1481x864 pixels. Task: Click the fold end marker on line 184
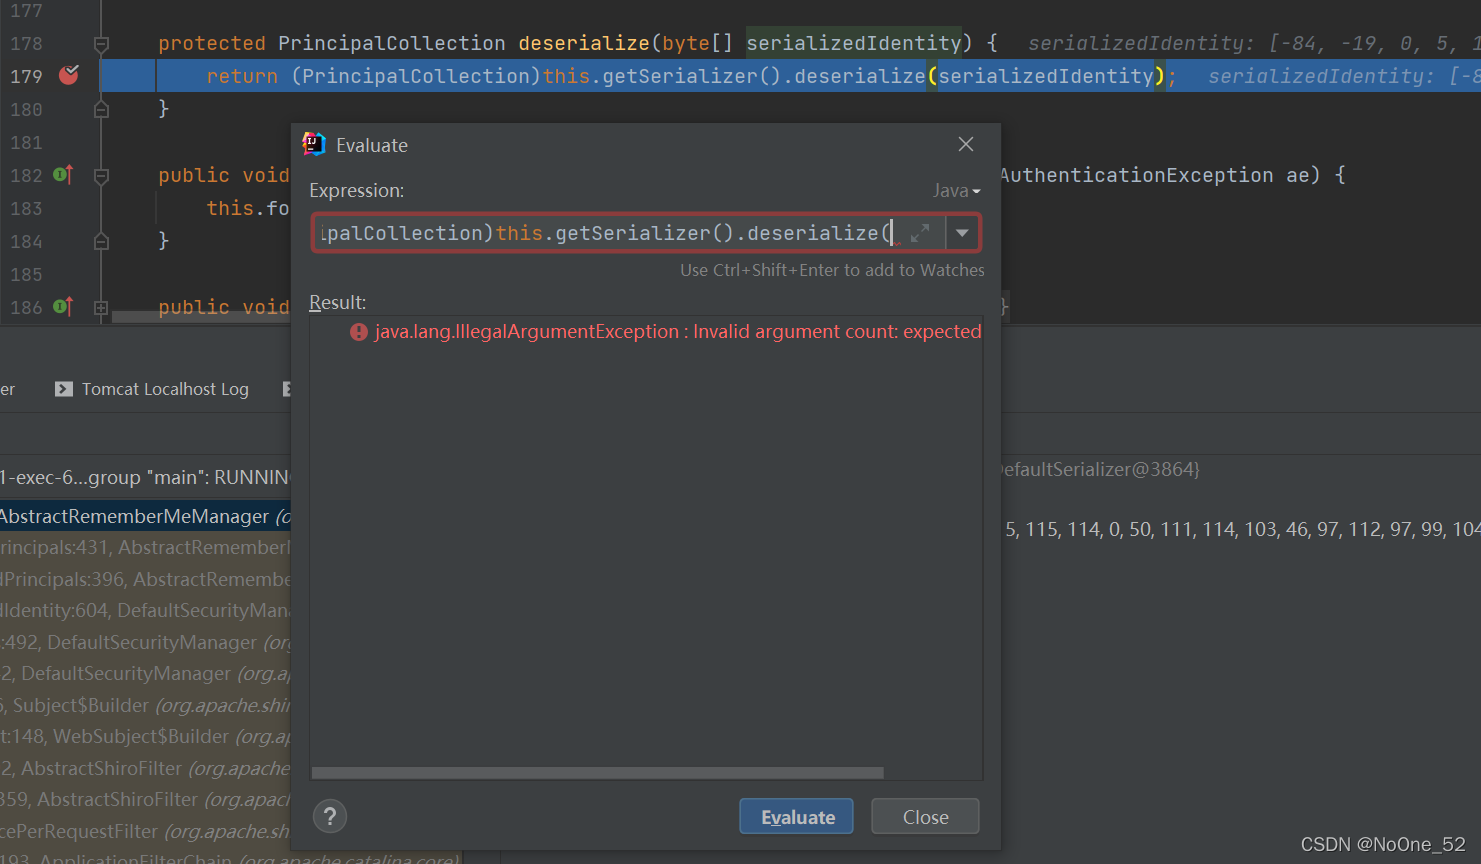point(101,241)
